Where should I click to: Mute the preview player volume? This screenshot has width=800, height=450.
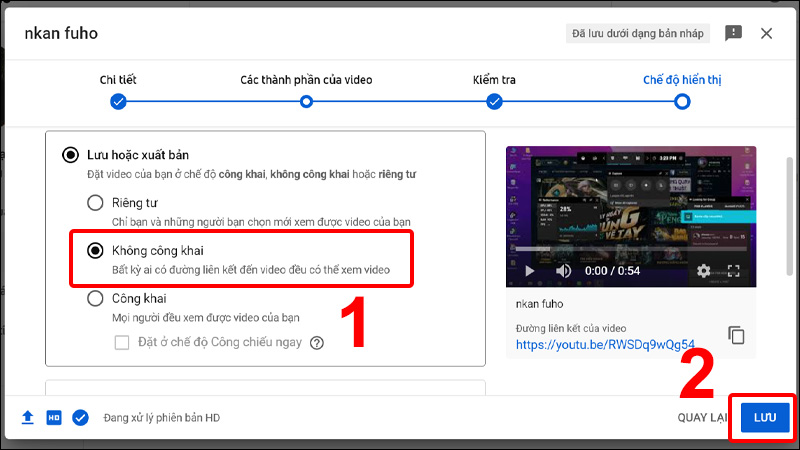pyautogui.click(x=563, y=270)
